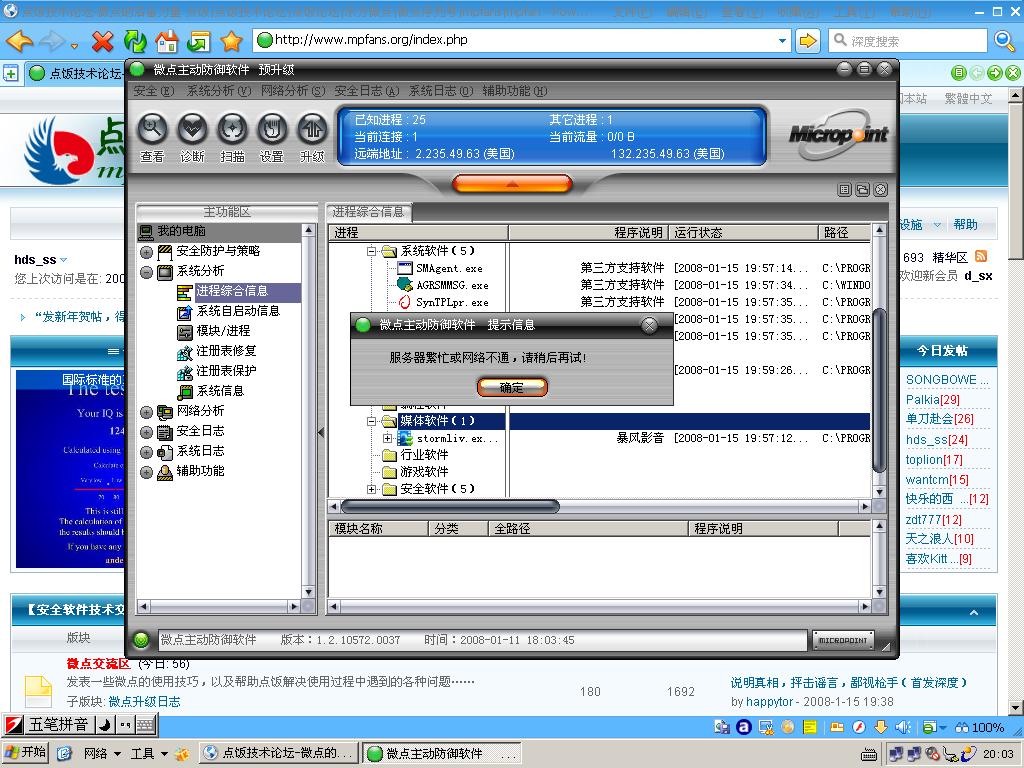The width and height of the screenshot is (1024, 768).
Task: Click the 注册表保护 tree icon
Action: pyautogui.click(x=185, y=372)
